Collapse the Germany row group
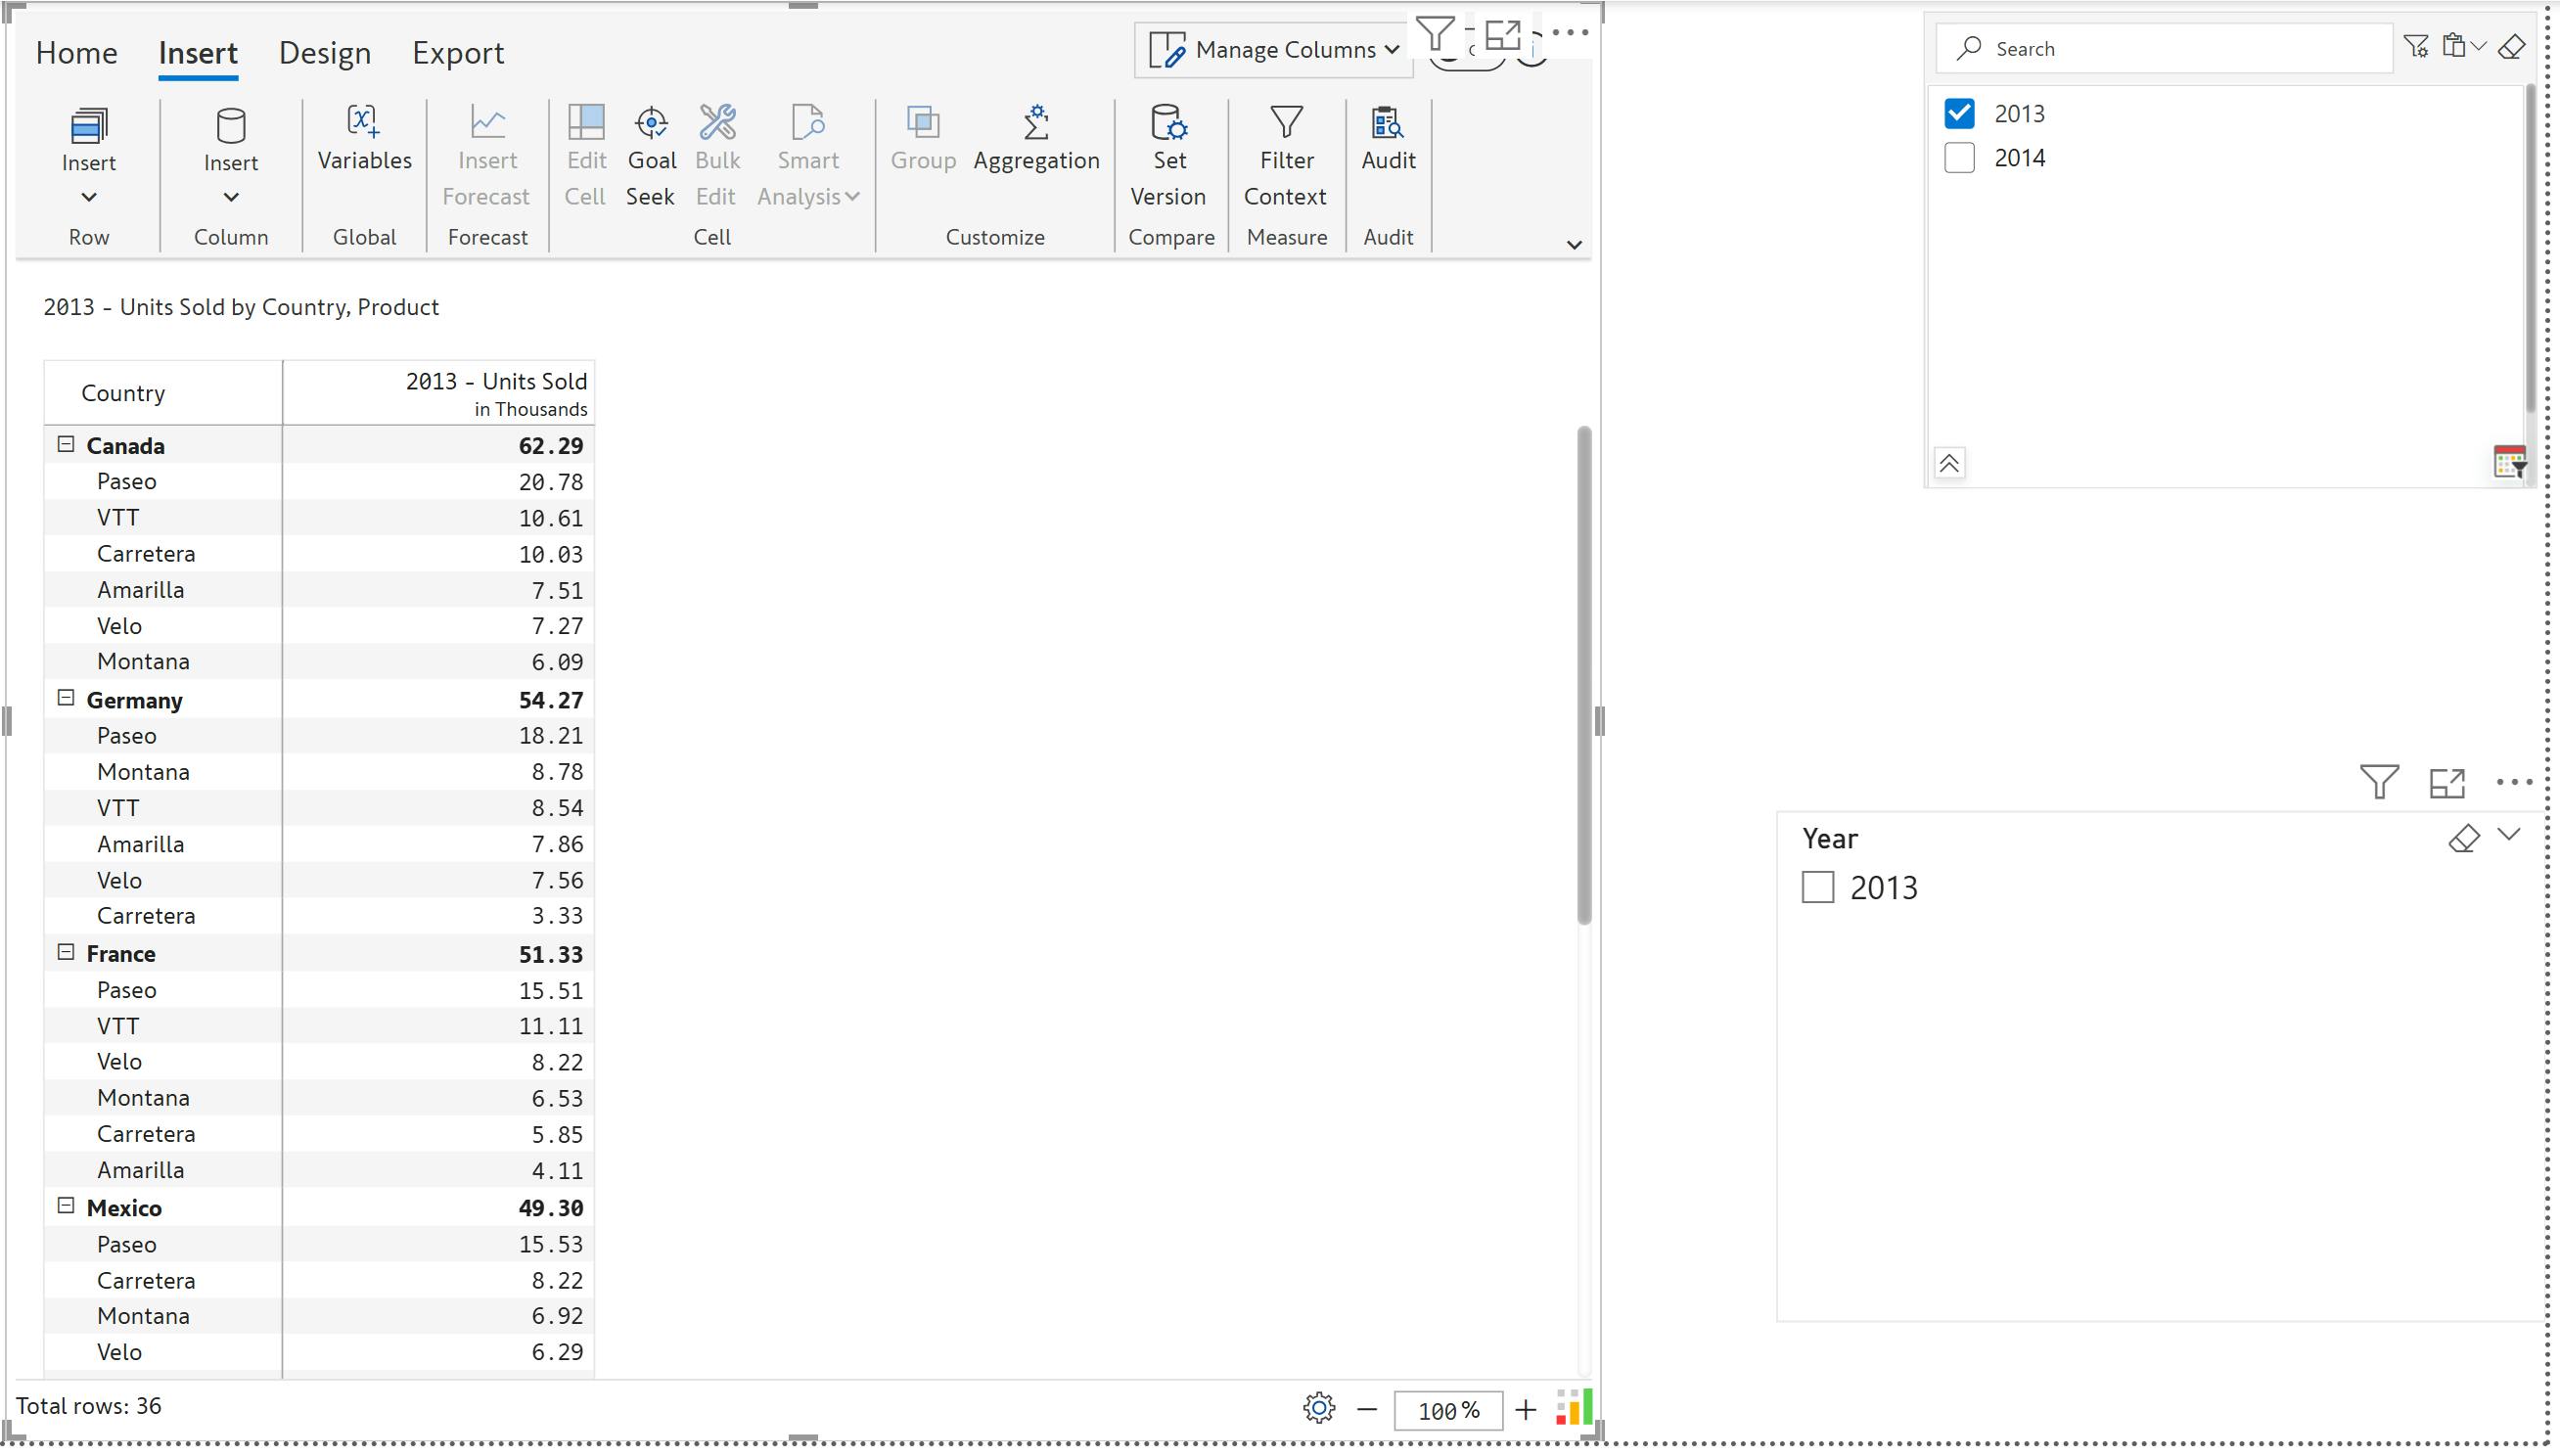The image size is (2560, 1456). coord(66,698)
